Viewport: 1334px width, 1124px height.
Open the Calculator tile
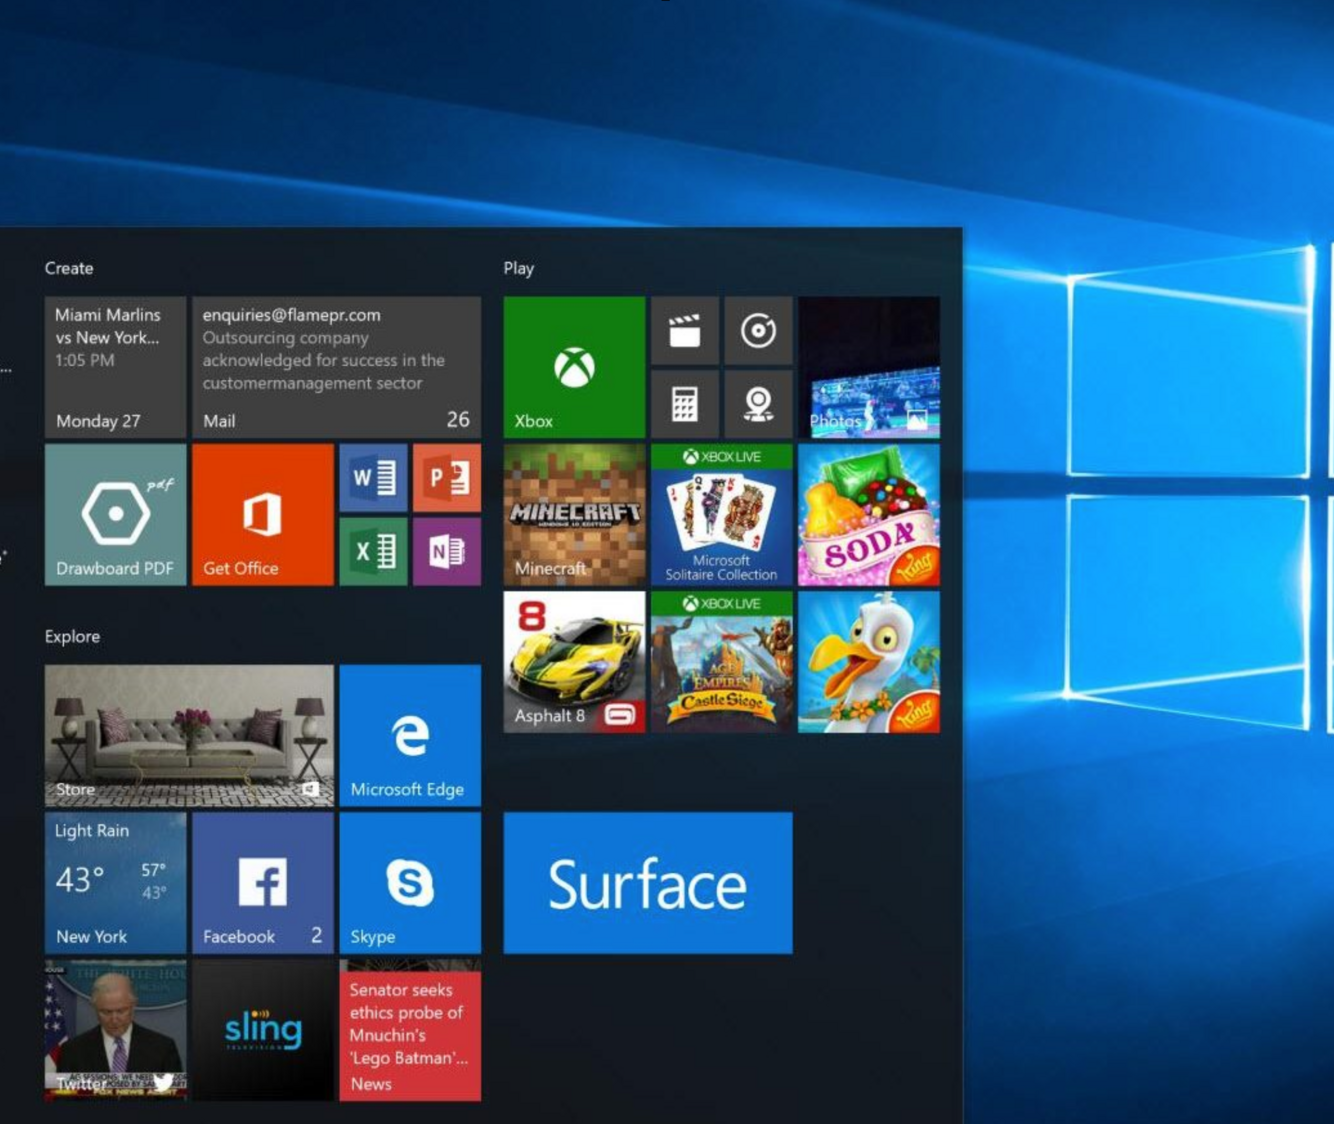click(685, 404)
